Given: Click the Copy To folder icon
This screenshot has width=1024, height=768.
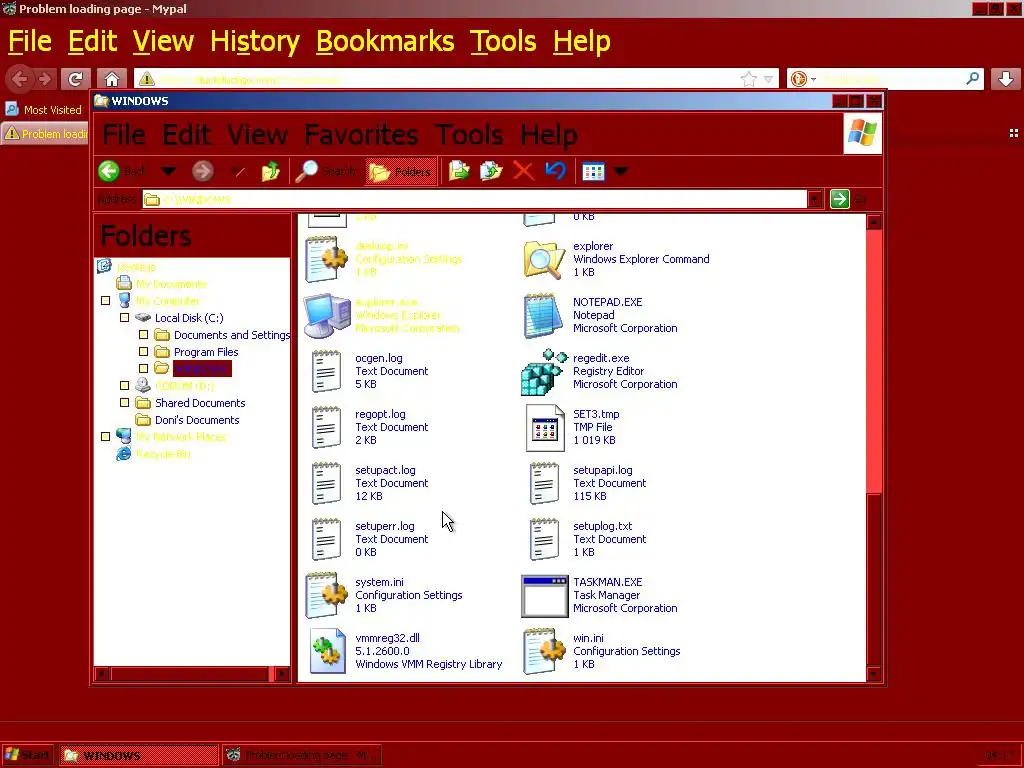Looking at the screenshot, I should (491, 171).
